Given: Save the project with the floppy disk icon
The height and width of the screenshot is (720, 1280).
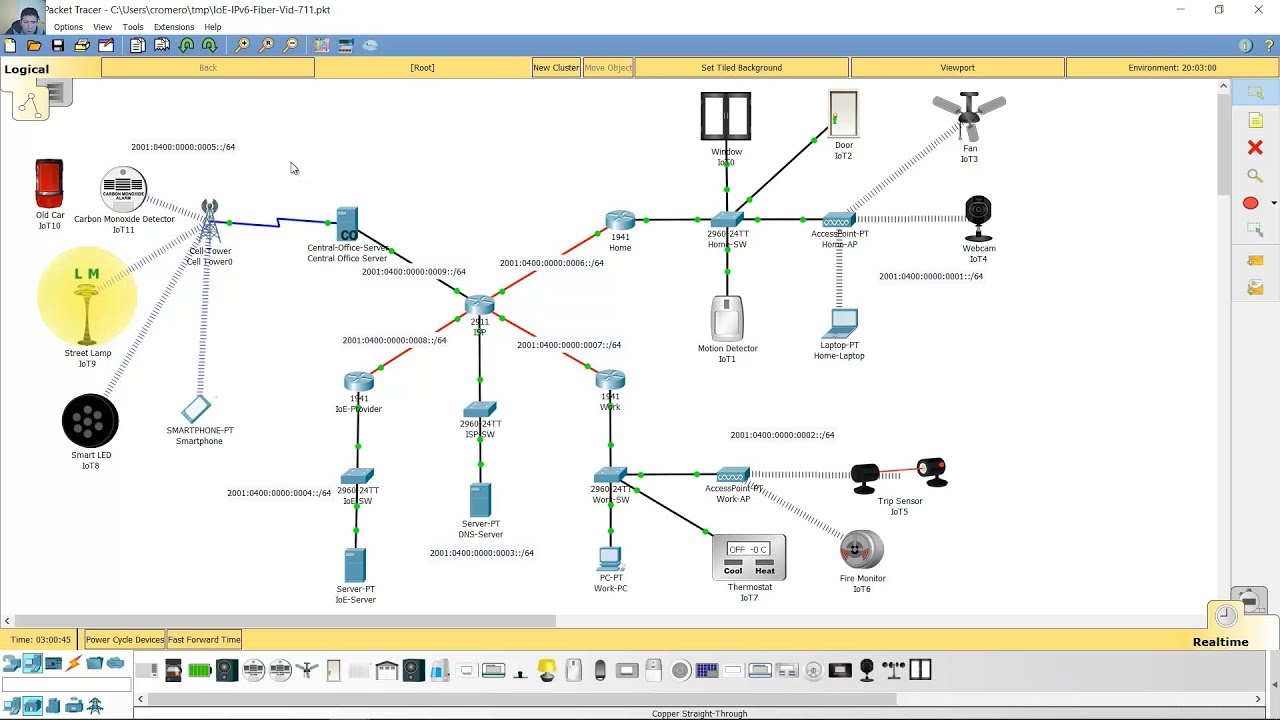Looking at the screenshot, I should [58, 45].
